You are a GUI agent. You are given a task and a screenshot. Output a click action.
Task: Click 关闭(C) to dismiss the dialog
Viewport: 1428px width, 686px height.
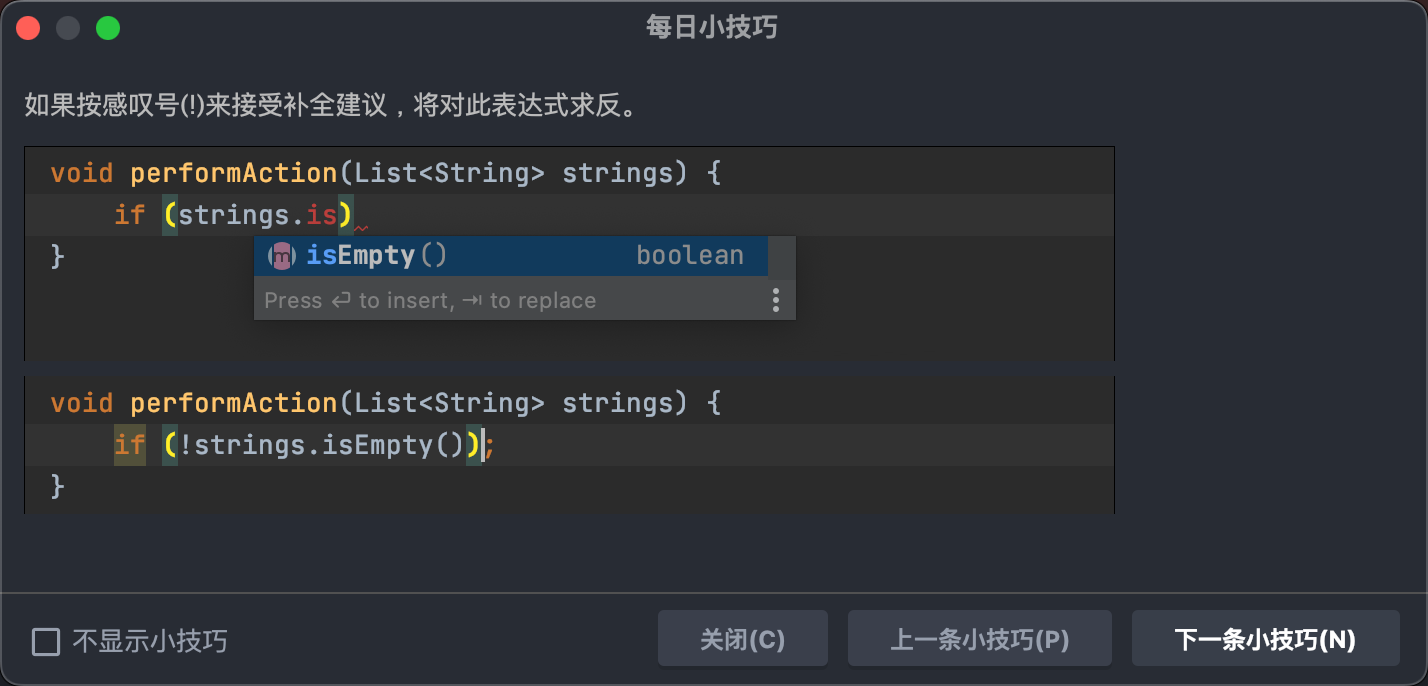tap(743, 638)
